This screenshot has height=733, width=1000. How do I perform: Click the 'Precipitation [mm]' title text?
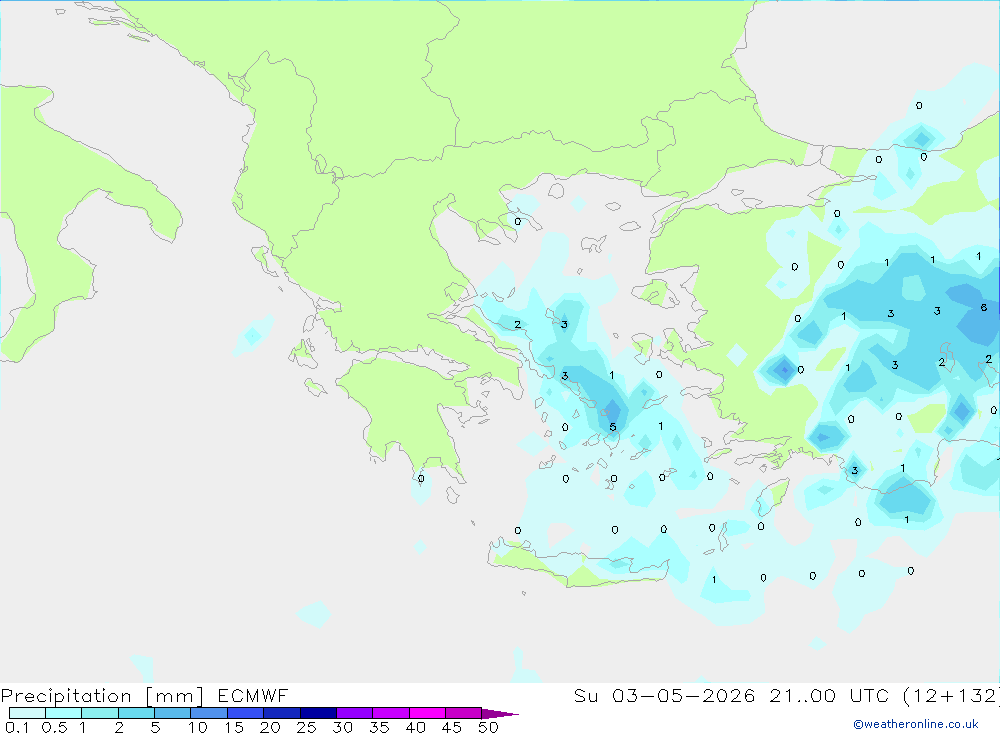click(x=102, y=696)
